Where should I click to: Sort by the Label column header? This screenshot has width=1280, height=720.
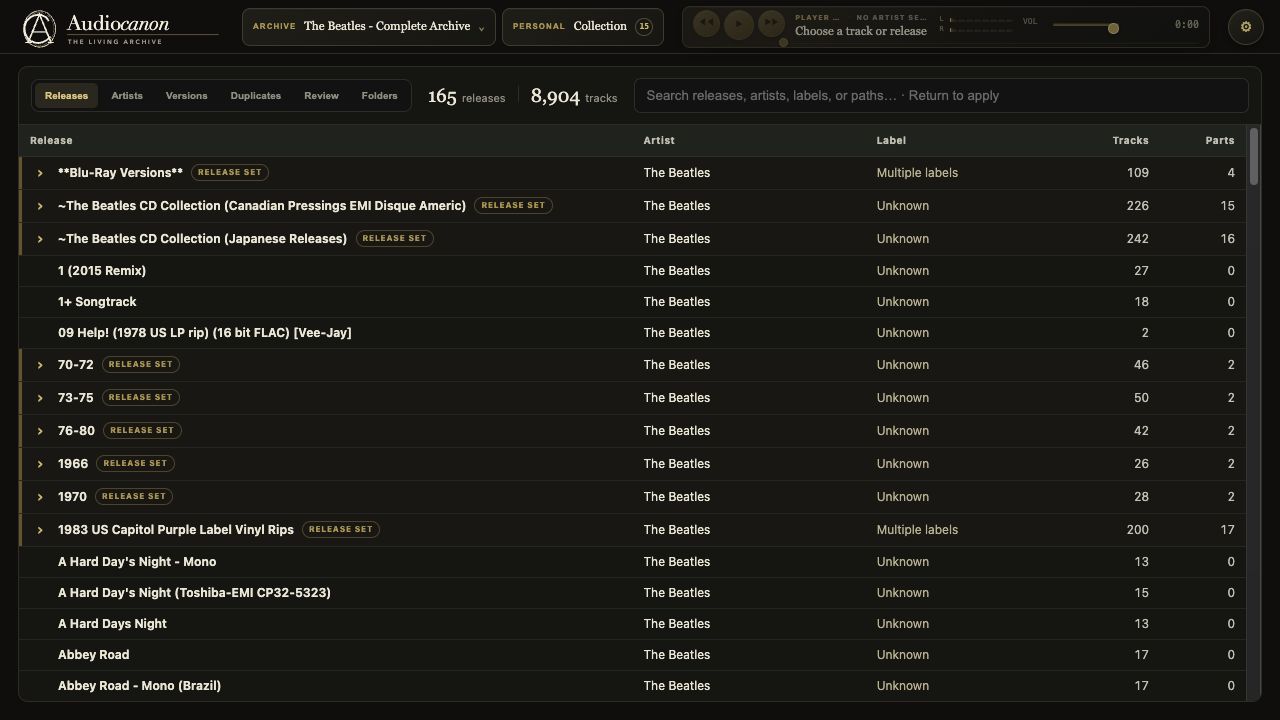point(891,140)
